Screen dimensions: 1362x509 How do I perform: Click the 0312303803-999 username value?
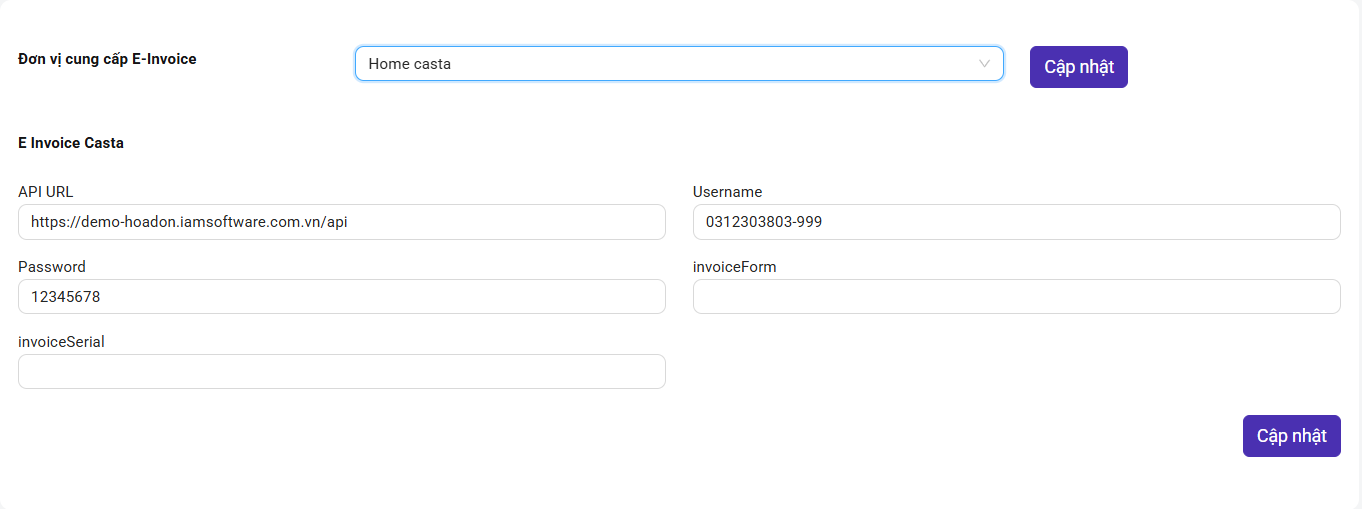coord(764,222)
